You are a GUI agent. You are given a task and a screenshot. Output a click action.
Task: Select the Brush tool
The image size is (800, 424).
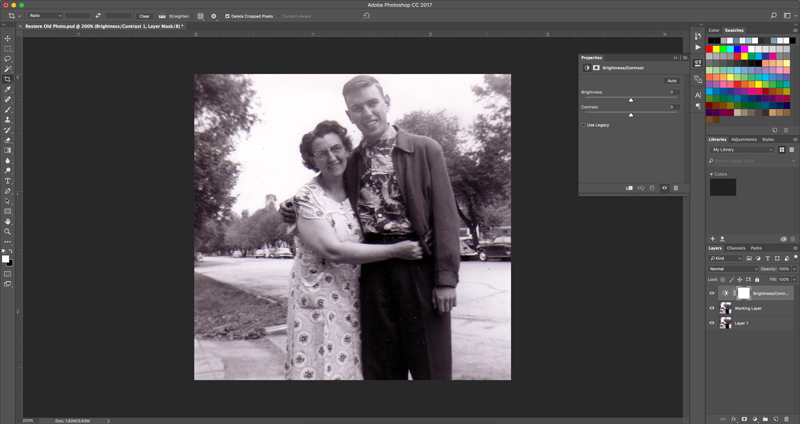8,110
